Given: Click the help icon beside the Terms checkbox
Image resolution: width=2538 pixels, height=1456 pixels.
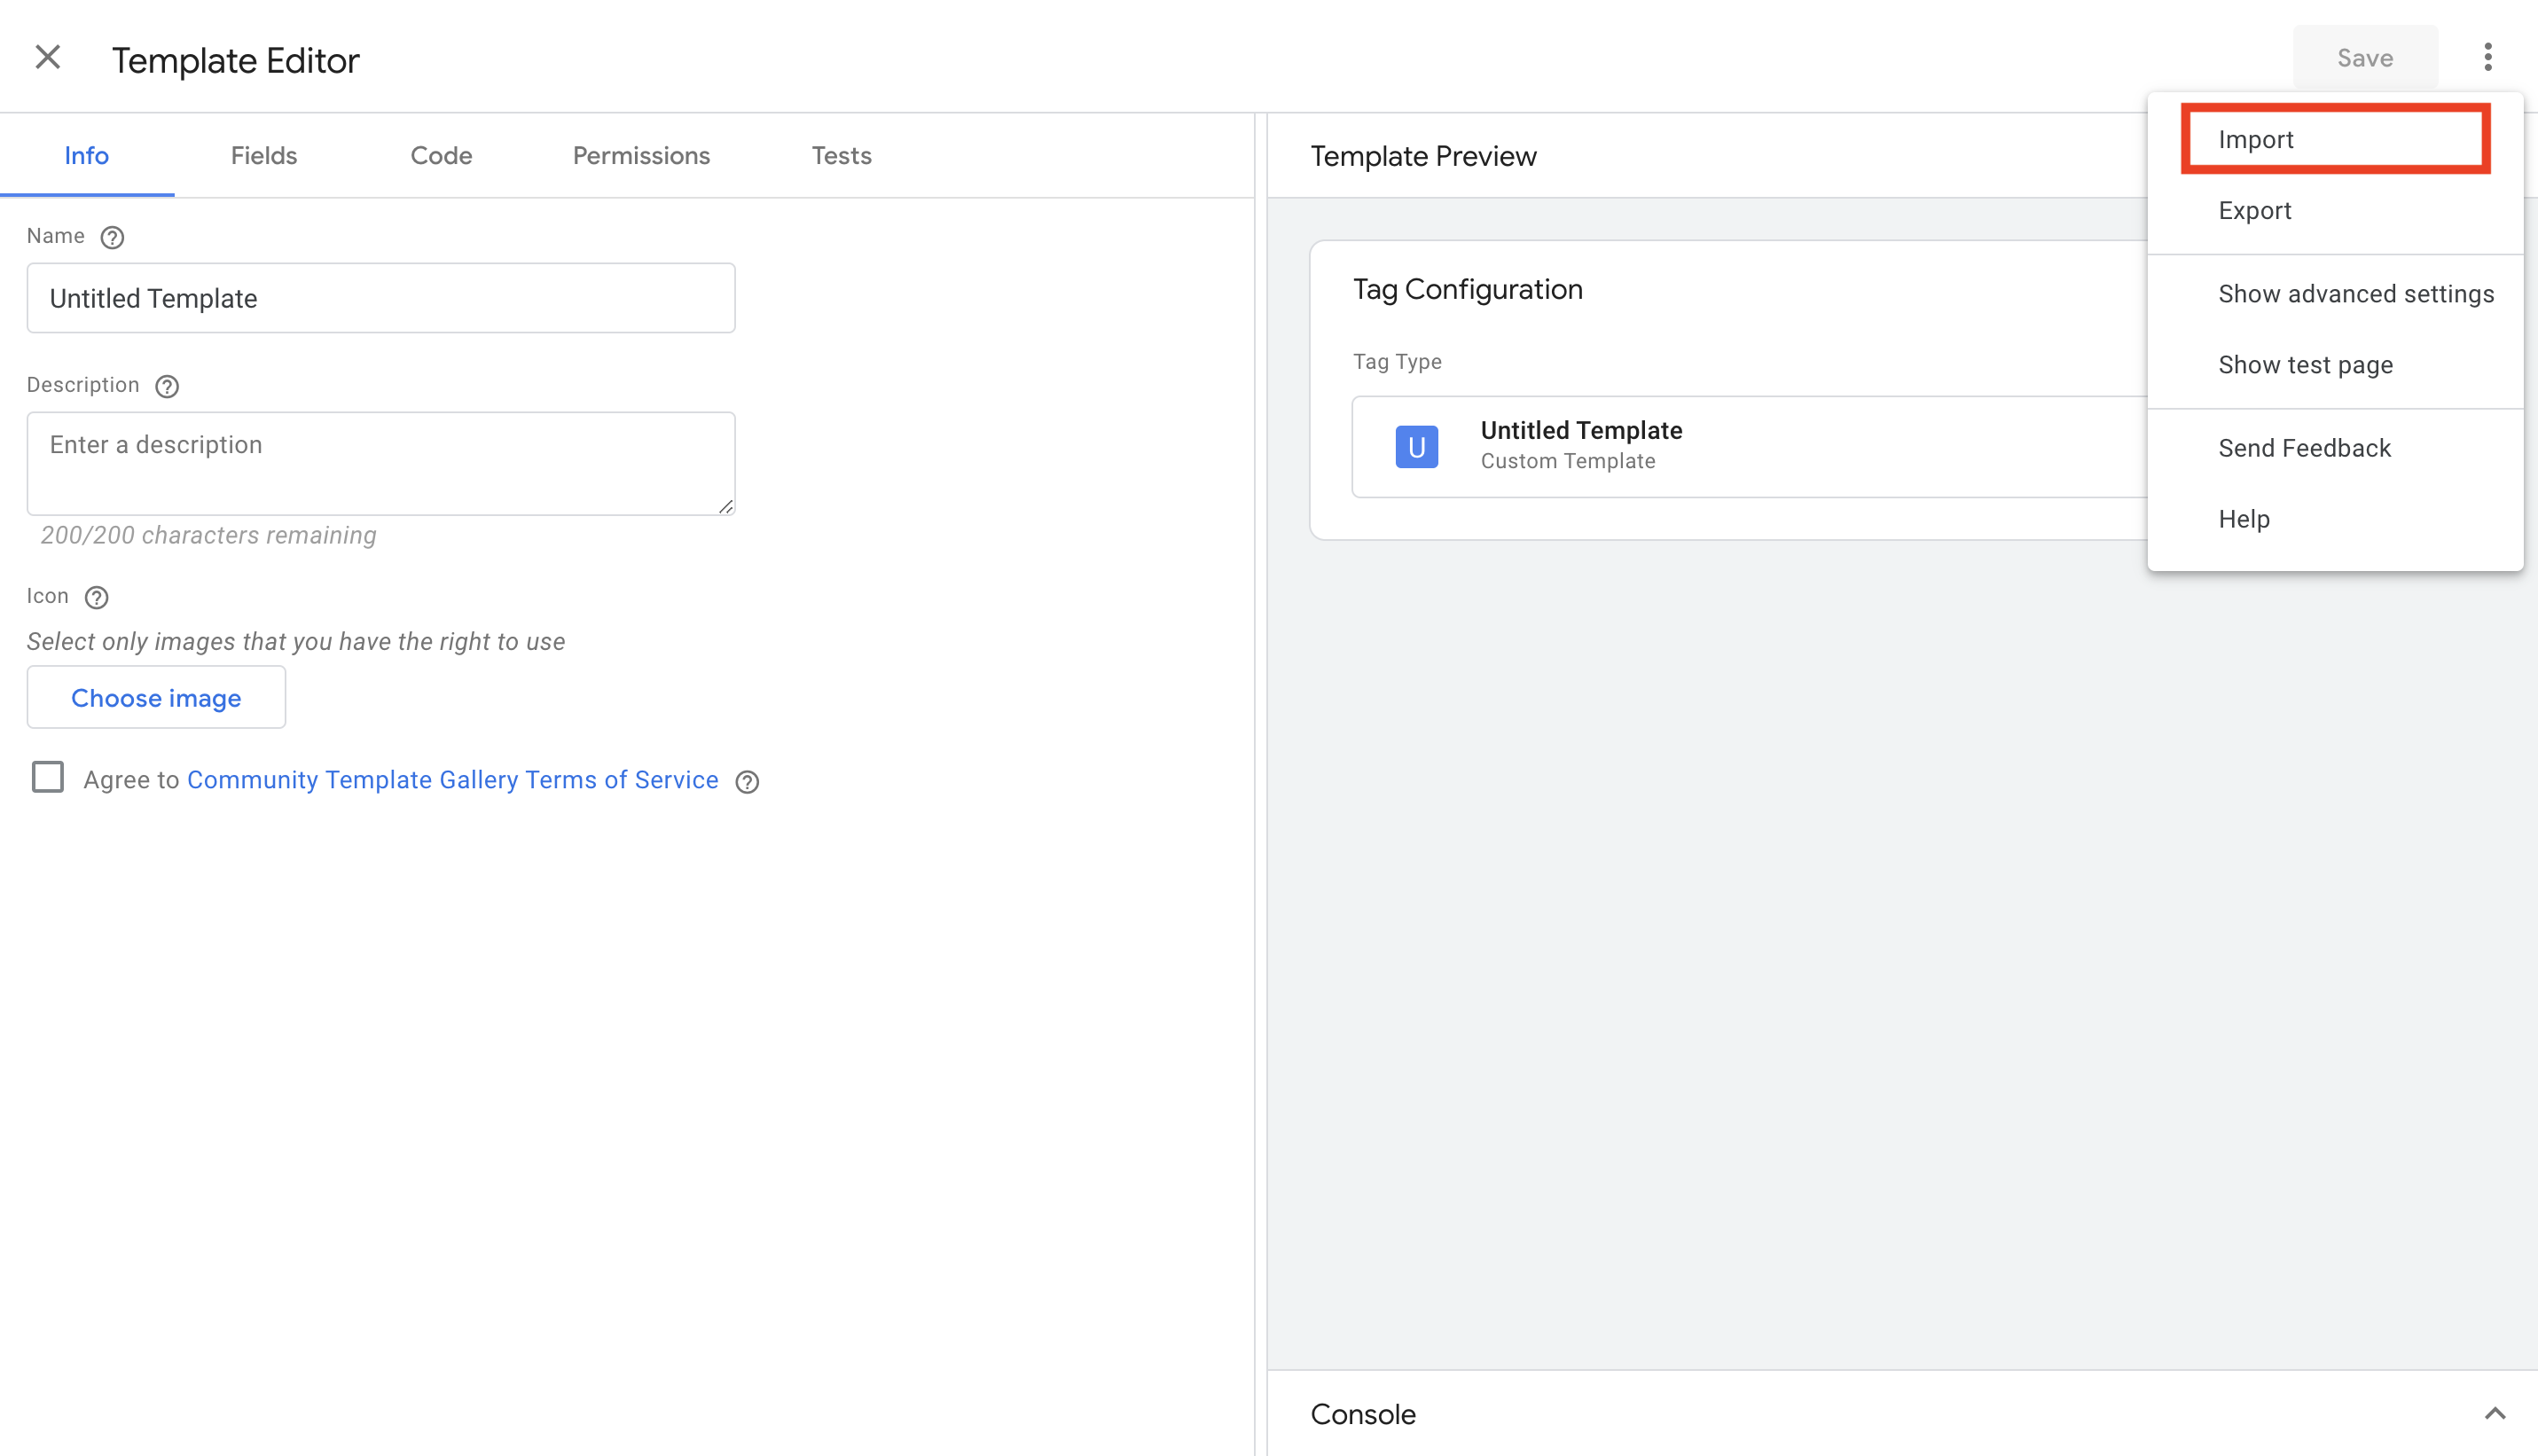Looking at the screenshot, I should [747, 782].
